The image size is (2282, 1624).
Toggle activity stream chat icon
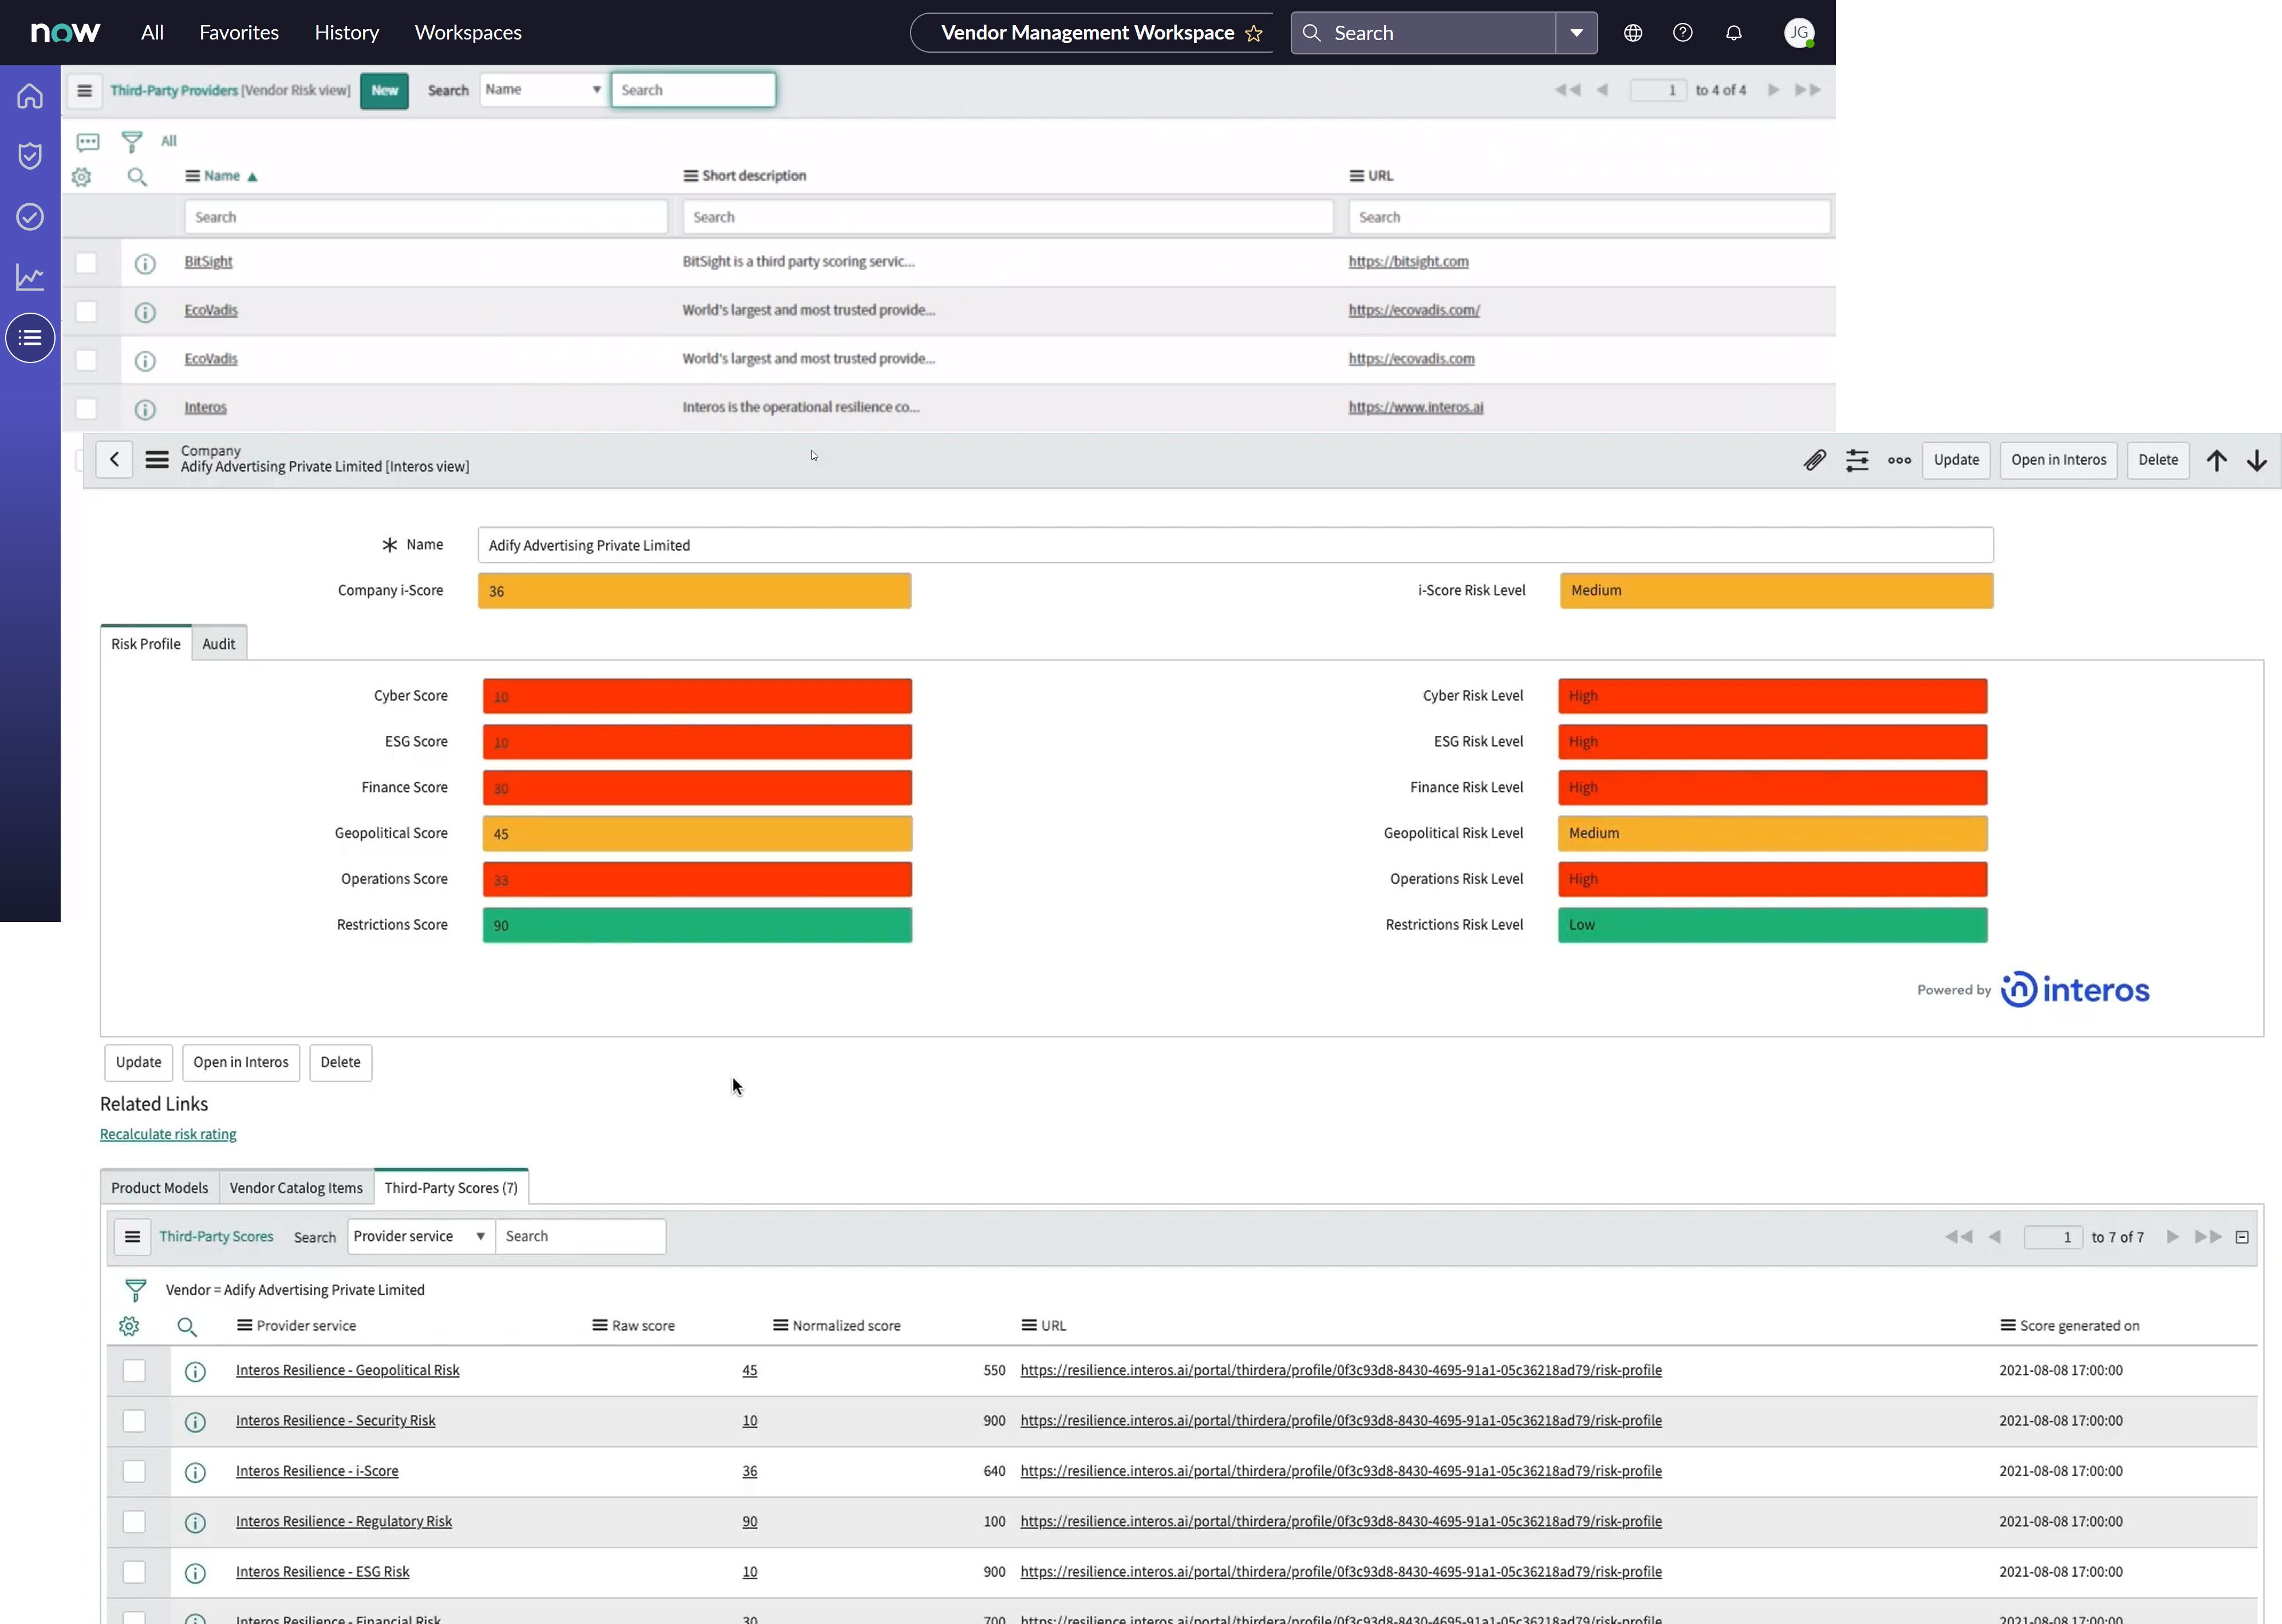coord(88,142)
